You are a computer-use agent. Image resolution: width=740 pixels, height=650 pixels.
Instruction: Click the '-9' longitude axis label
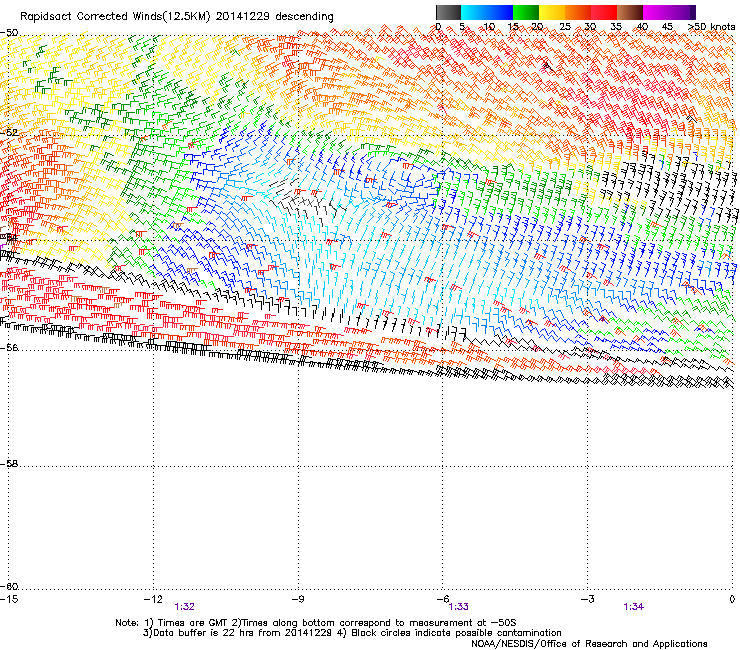tap(297, 599)
